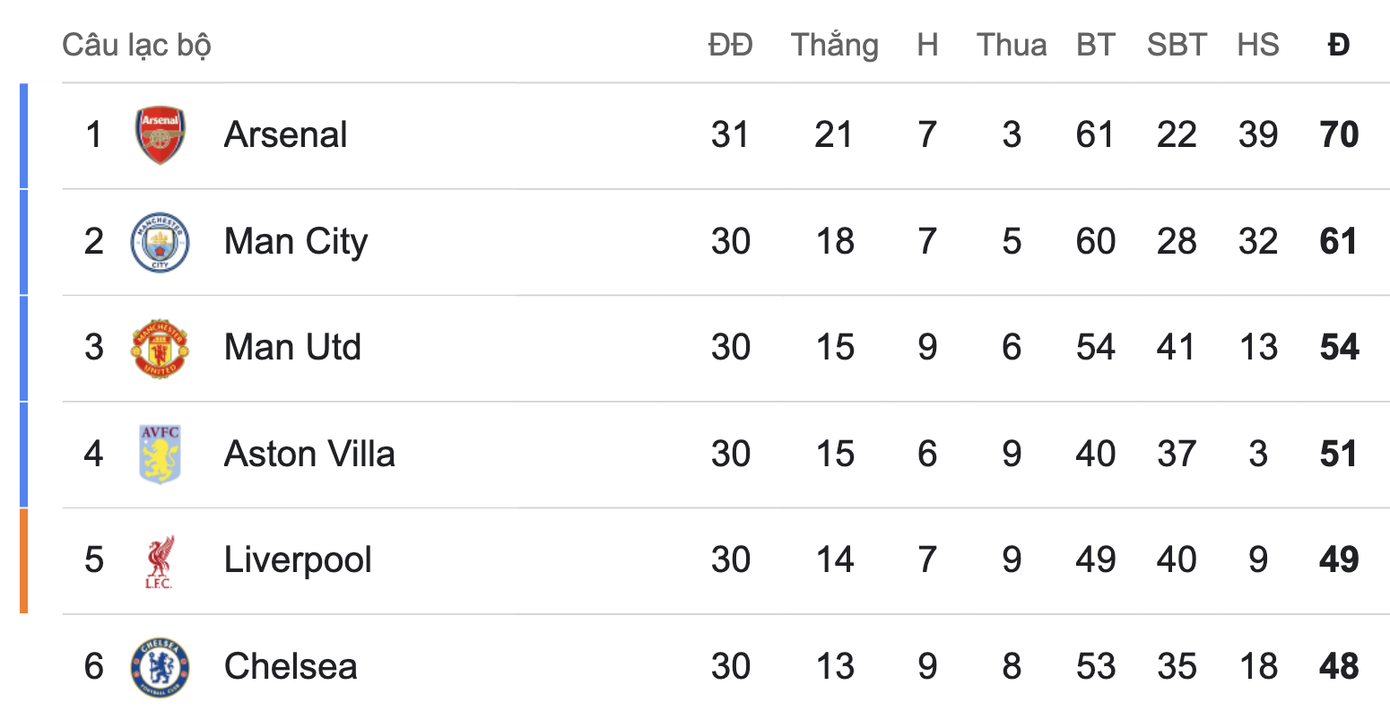This screenshot has width=1390, height=719.
Task: Click the orange qualification marker beside Liverpool
Action: pyautogui.click(x=24, y=560)
